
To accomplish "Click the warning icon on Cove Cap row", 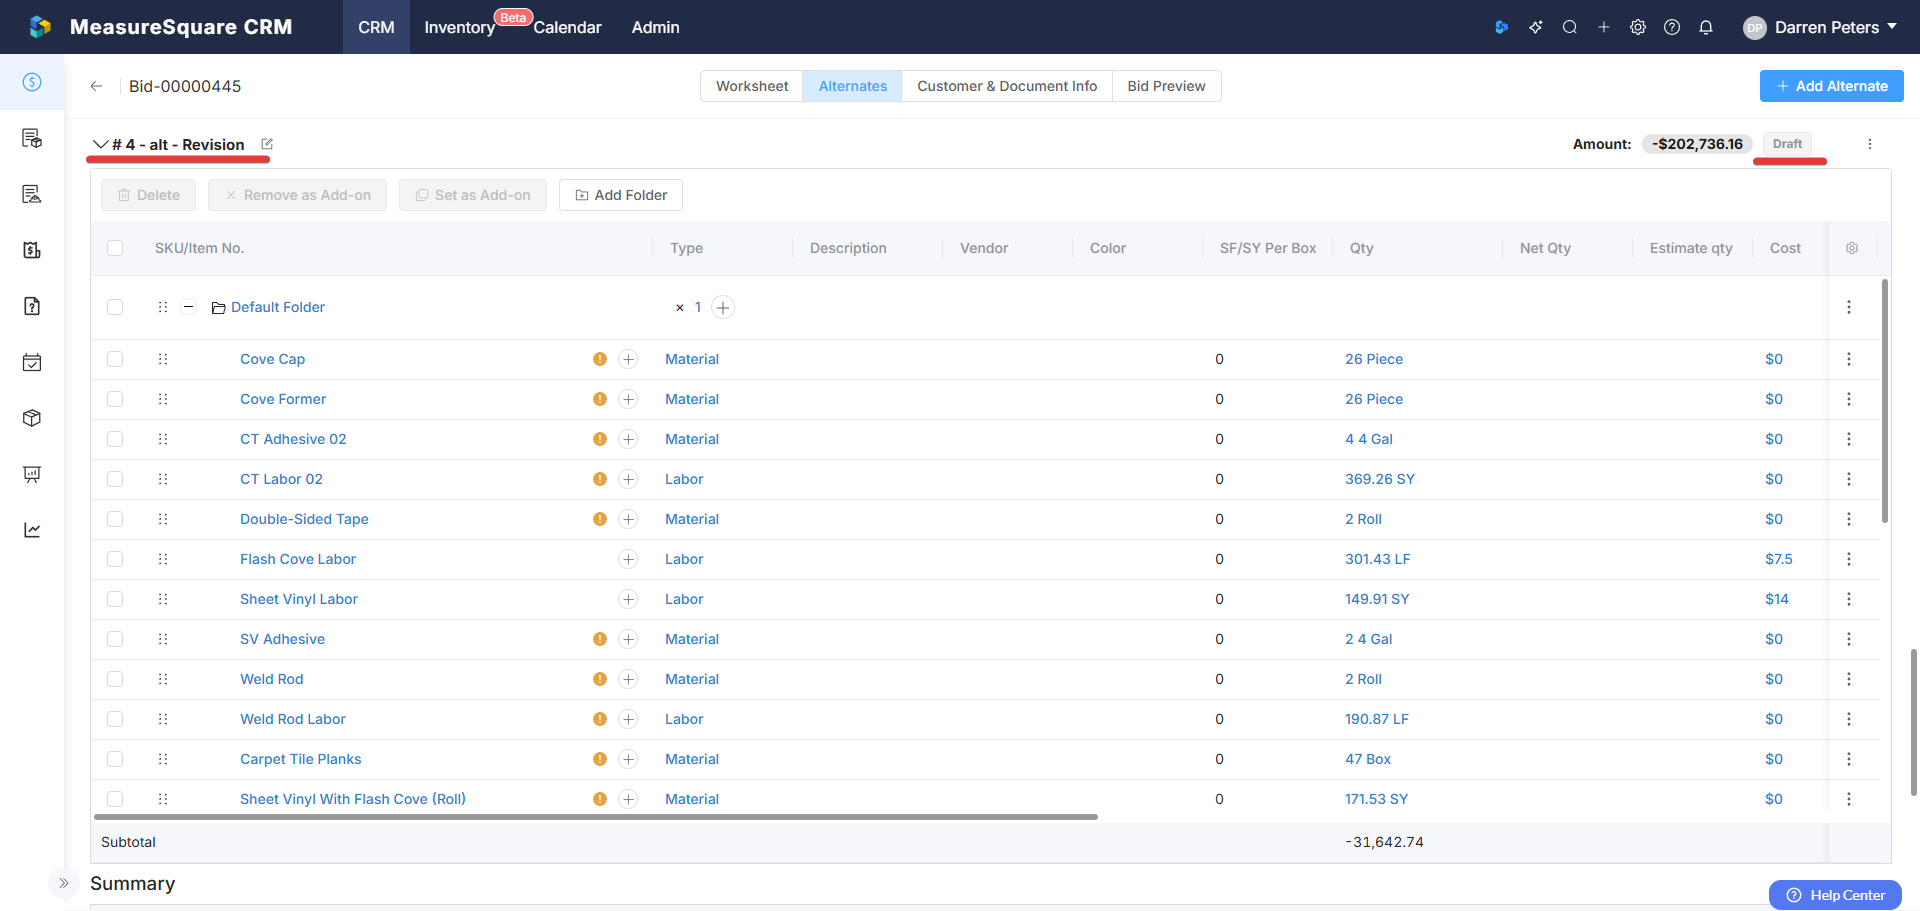I will [x=600, y=359].
